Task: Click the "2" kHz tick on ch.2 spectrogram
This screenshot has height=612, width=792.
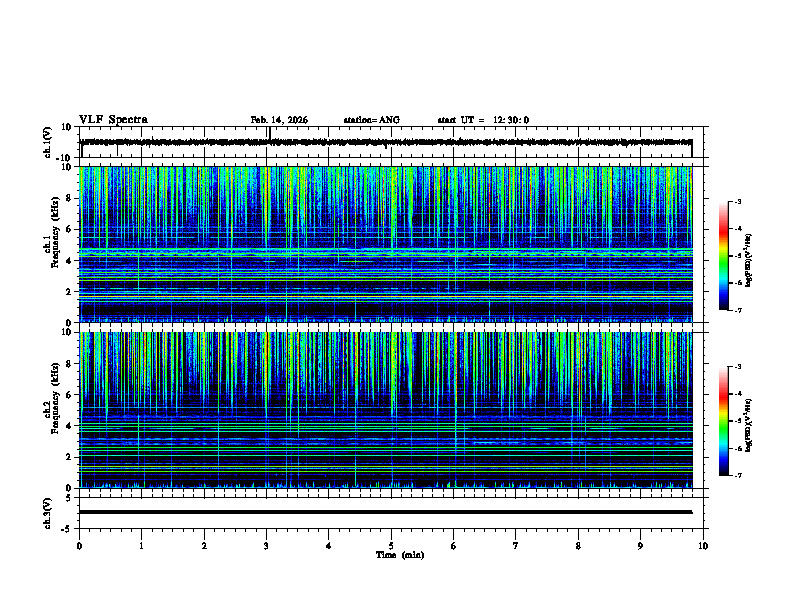Action: (x=70, y=457)
